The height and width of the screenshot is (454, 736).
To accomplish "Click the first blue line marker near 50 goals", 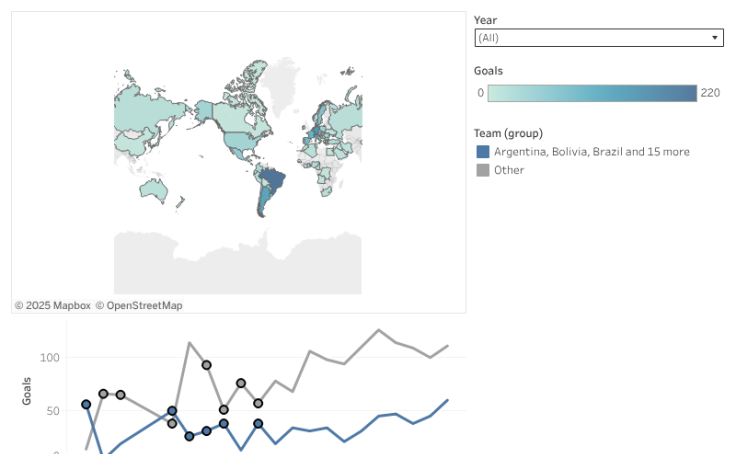I will tap(86, 404).
